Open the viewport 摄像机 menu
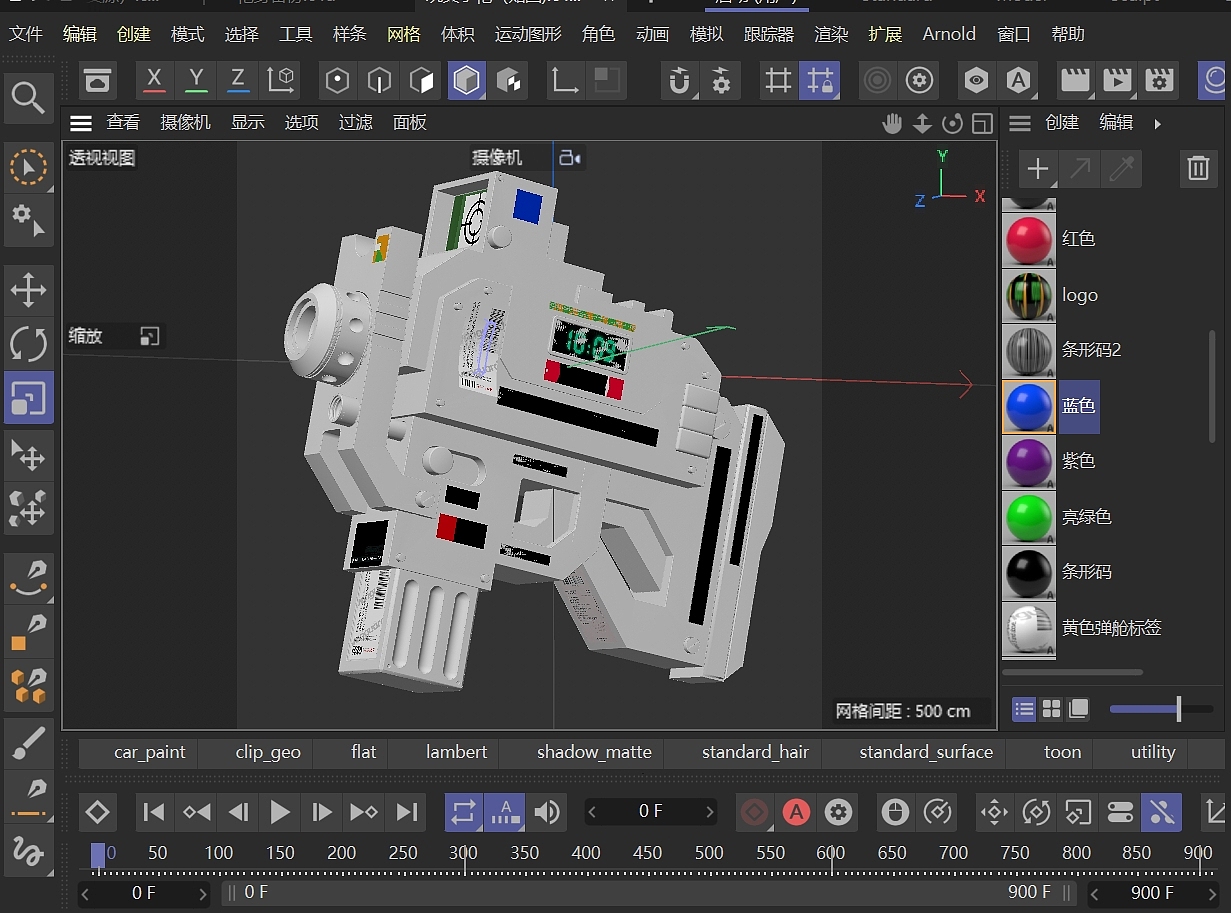Screen dimensions: 1231x913 (186, 123)
